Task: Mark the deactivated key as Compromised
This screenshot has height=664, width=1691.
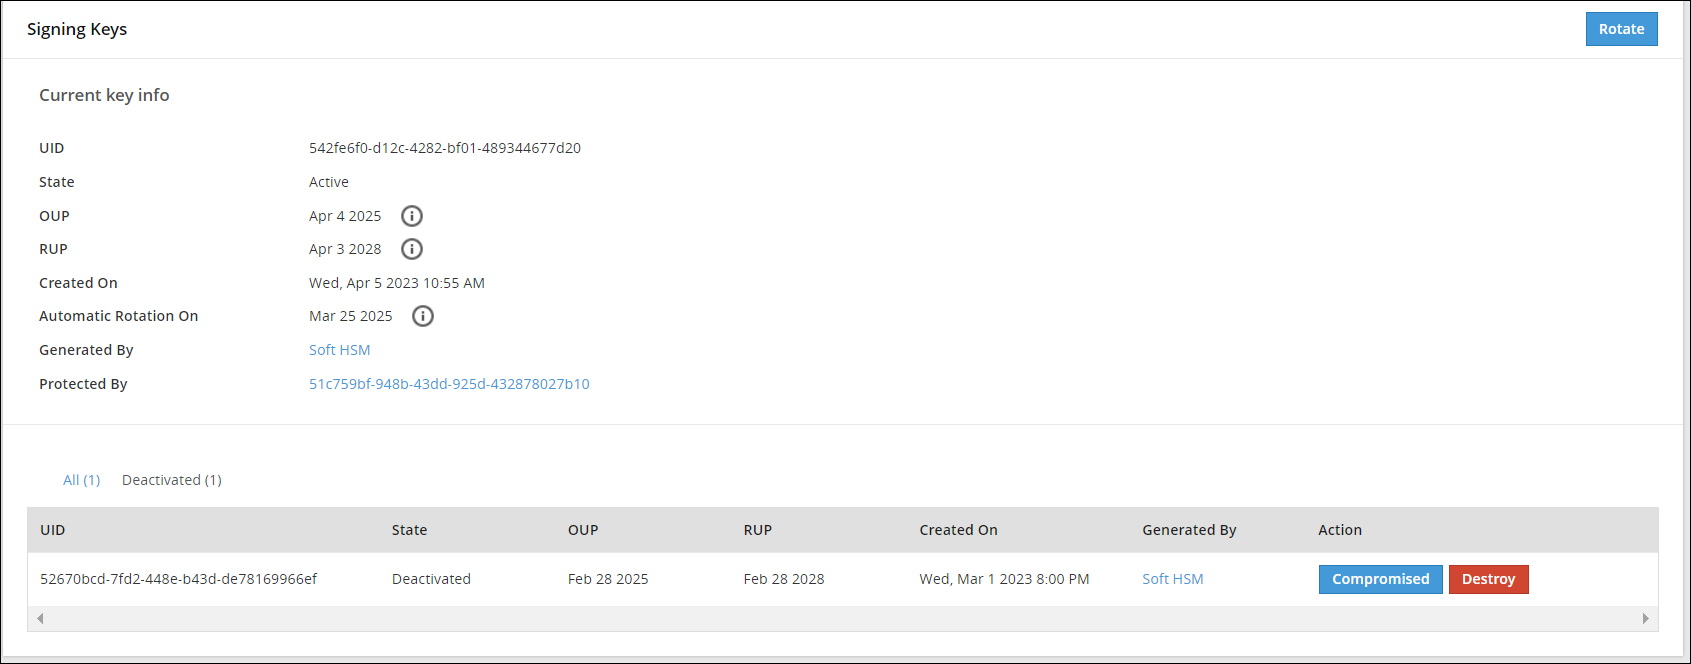Action: (x=1380, y=579)
